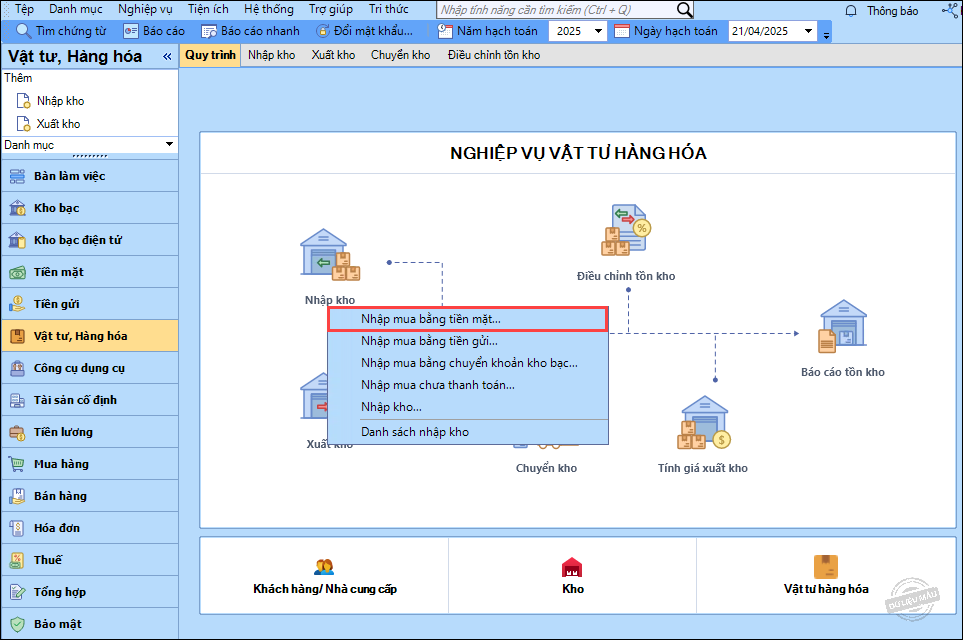963x640 pixels.
Task: Expand the Danh mục dropdown
Action: coord(169,145)
